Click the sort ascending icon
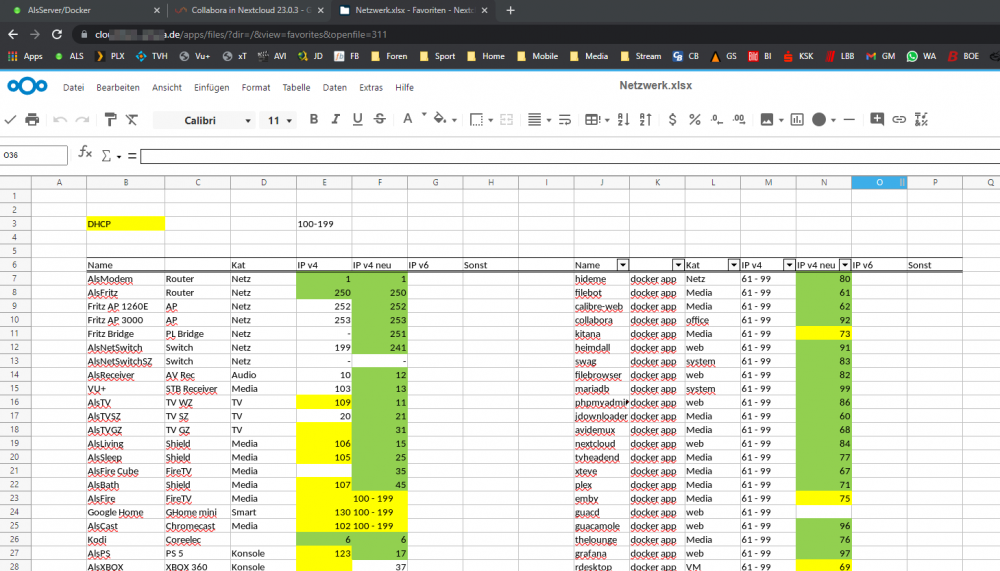The width and height of the screenshot is (1000, 571). tap(623, 119)
